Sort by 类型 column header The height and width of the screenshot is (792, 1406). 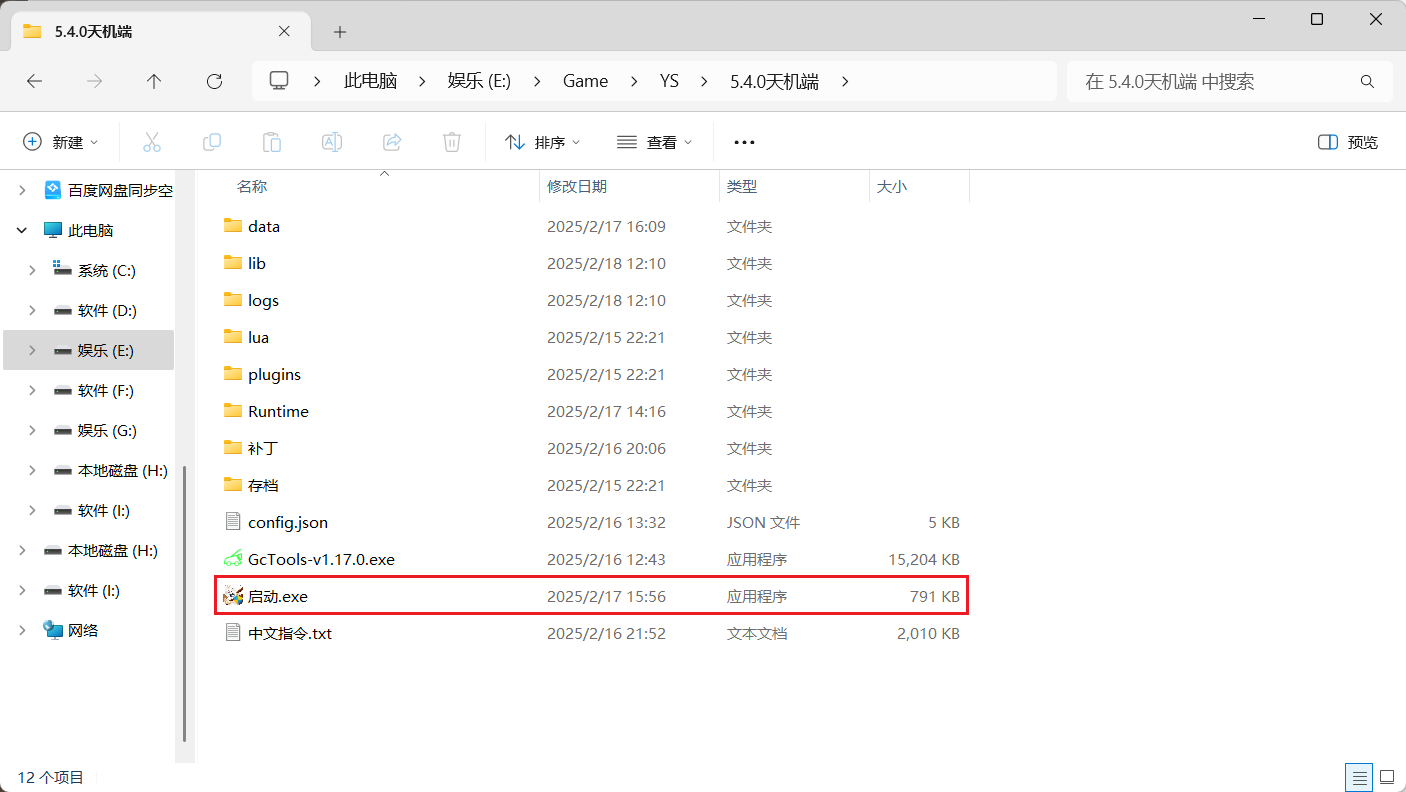[741, 186]
